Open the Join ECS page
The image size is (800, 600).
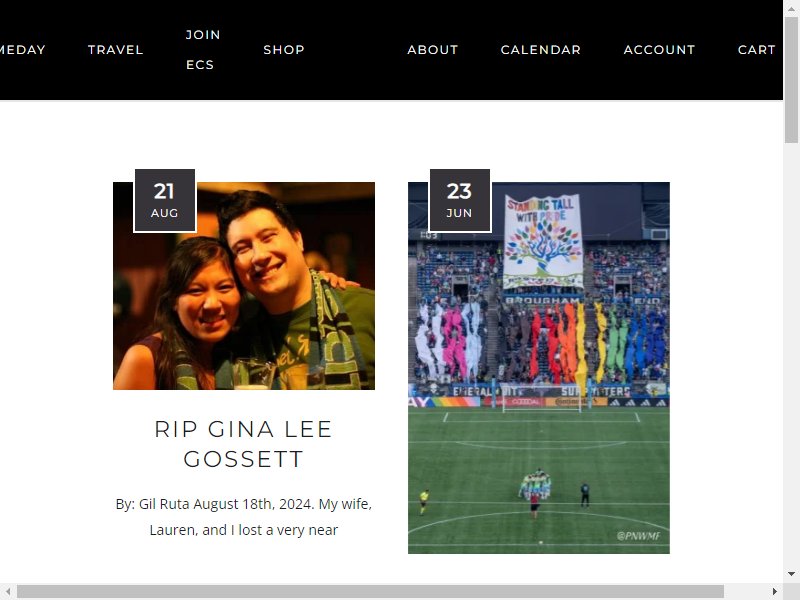(203, 49)
